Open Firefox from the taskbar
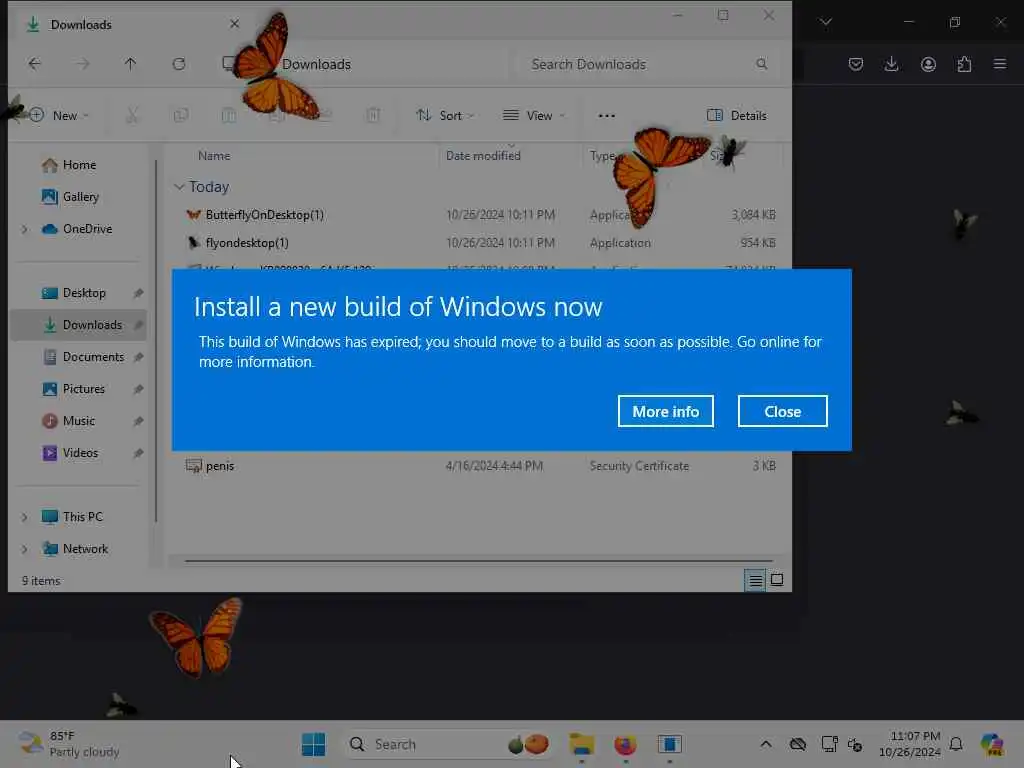This screenshot has height=768, width=1024. coord(625,744)
